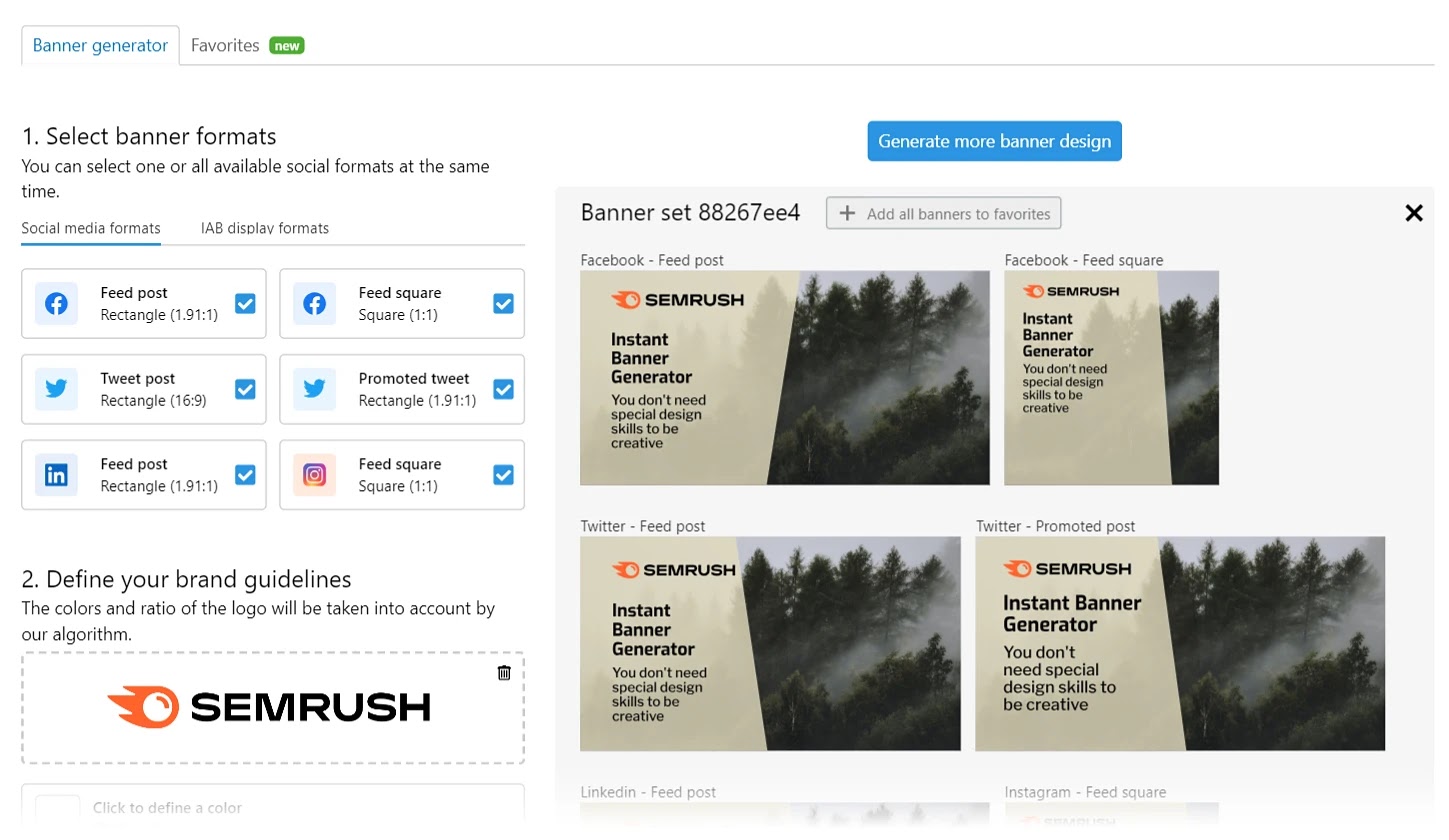Open the Twitter Promoted post banner preview
1449x840 pixels.
(x=1180, y=644)
